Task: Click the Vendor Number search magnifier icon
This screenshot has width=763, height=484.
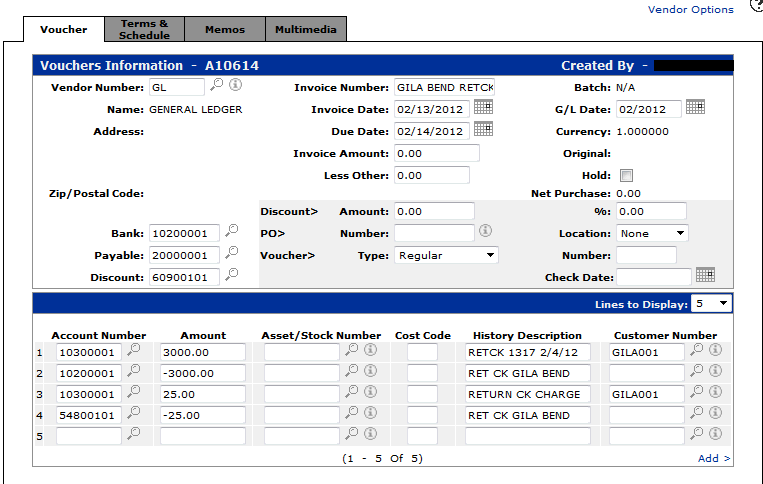Action: tap(216, 86)
